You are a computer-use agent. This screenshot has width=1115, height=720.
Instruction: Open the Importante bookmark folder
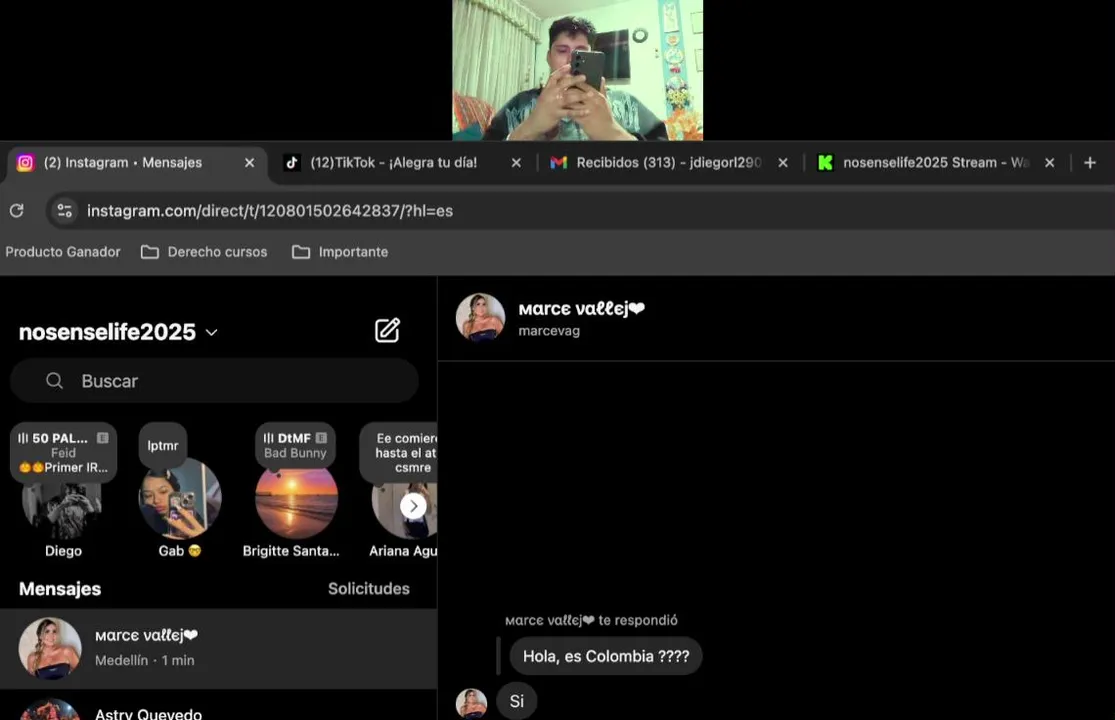point(340,252)
